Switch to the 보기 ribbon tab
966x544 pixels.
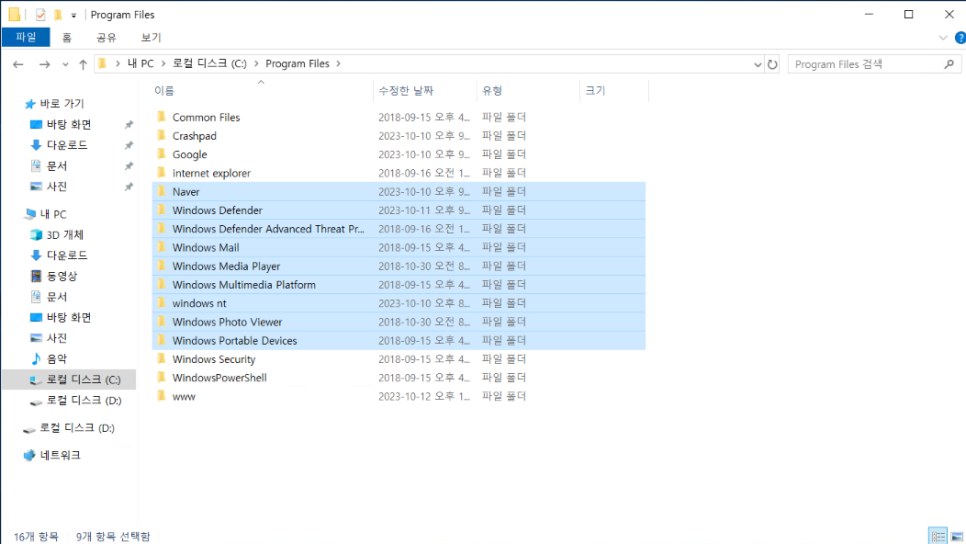[x=151, y=38]
